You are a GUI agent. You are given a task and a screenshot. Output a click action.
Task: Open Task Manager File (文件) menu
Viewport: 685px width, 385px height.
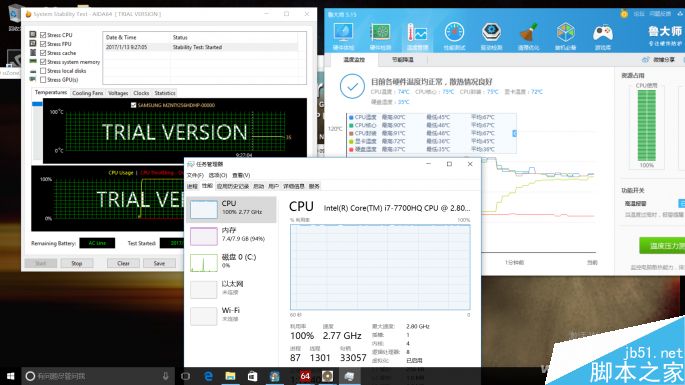195,175
